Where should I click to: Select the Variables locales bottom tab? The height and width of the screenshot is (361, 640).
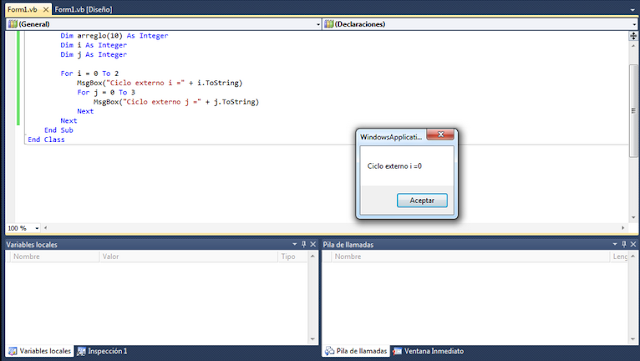tap(40, 351)
